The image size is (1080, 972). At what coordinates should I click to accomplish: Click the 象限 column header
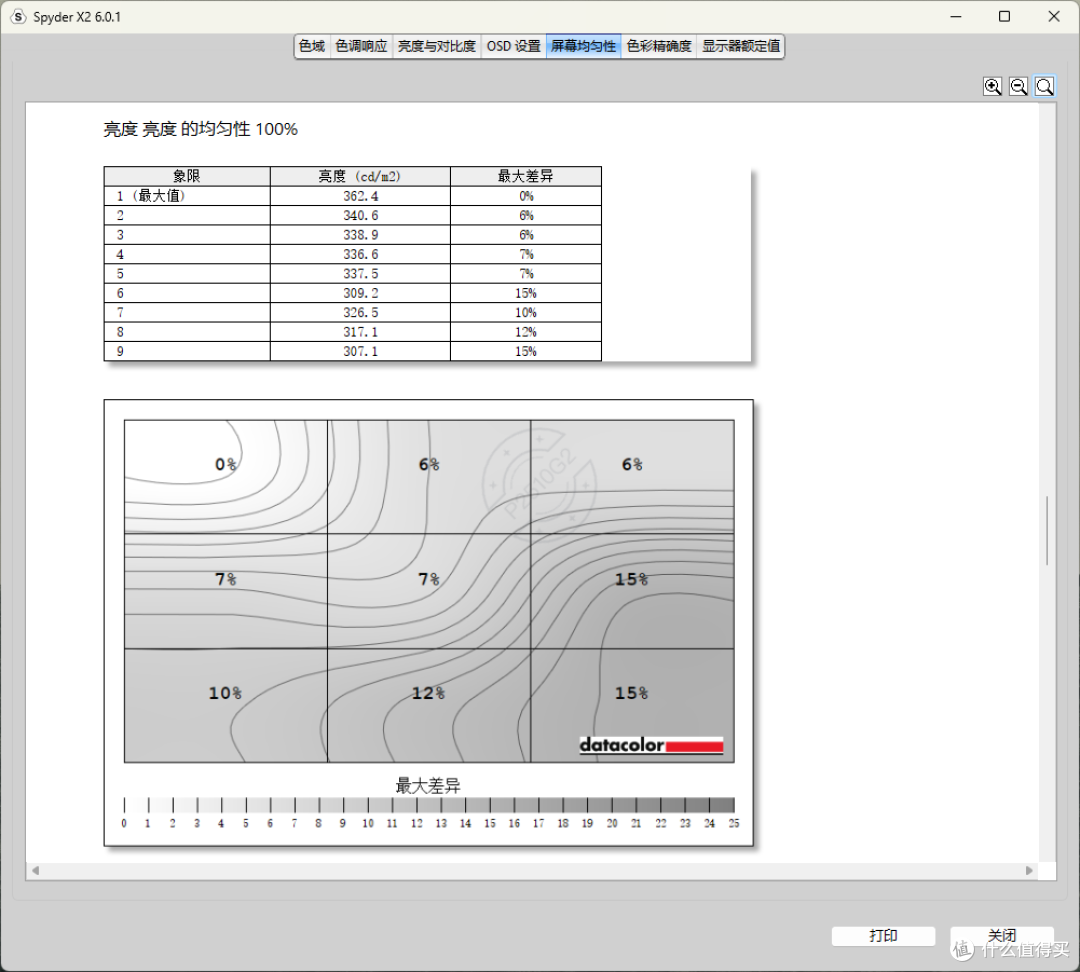[x=187, y=176]
